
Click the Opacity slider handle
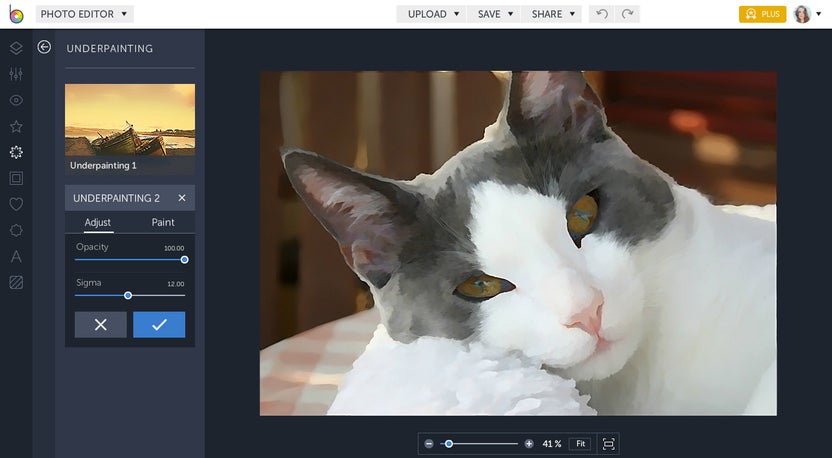pyautogui.click(x=184, y=260)
